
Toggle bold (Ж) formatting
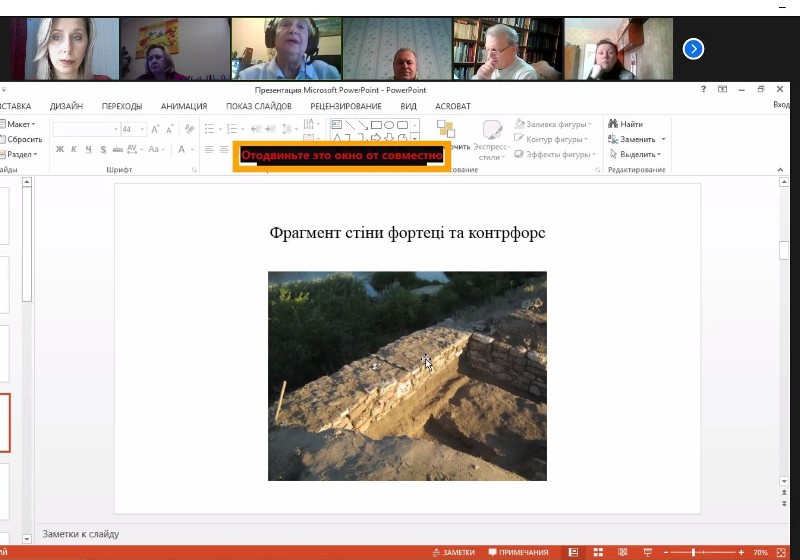coord(60,150)
